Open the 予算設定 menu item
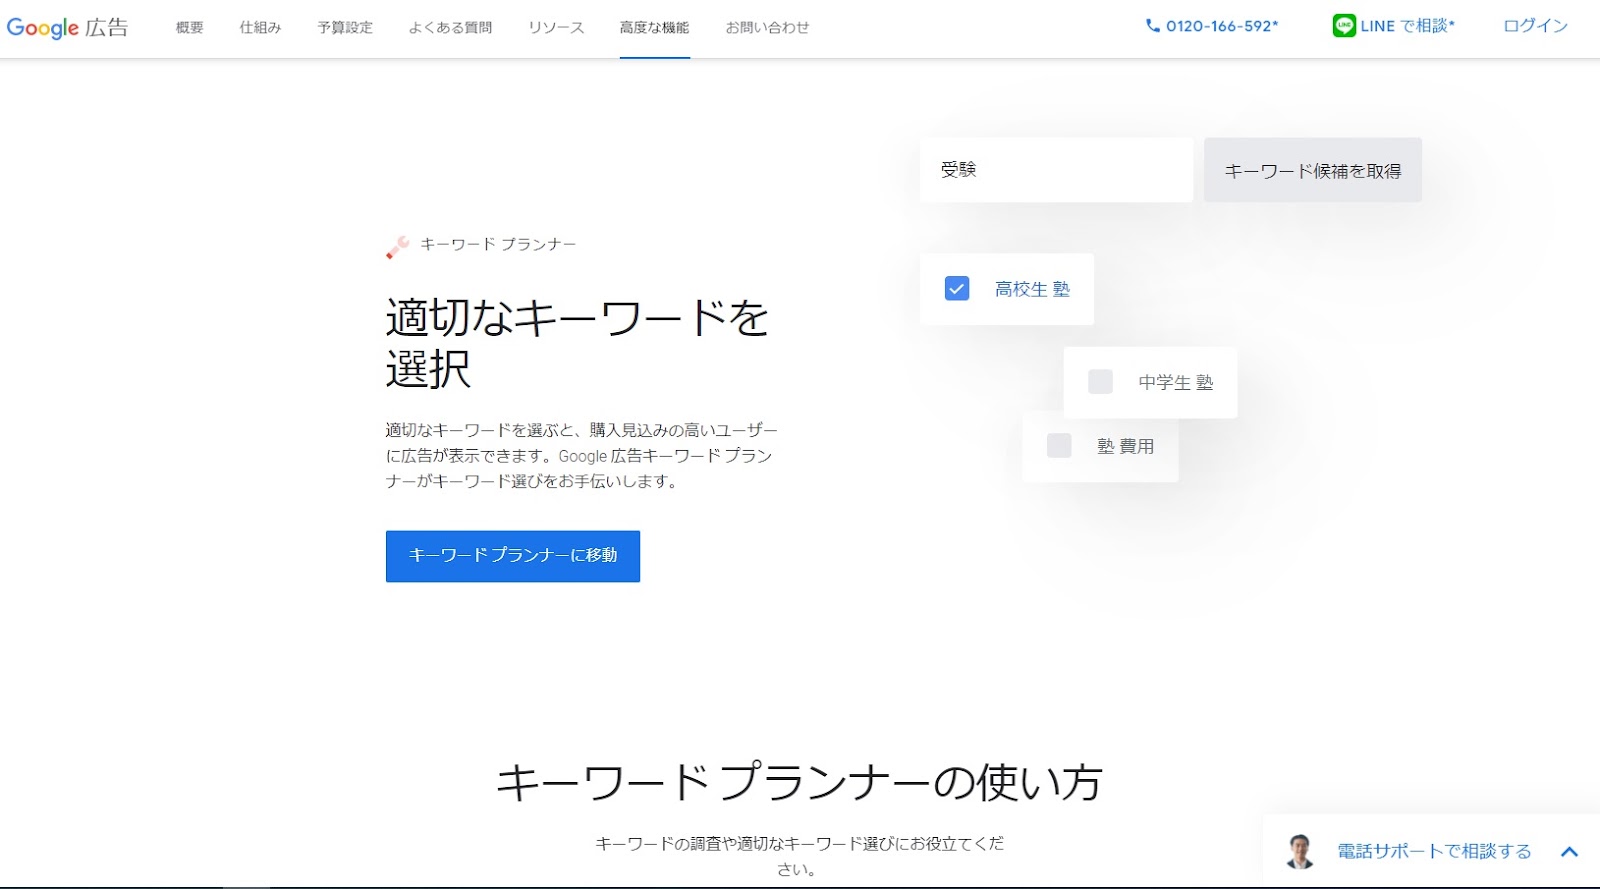The width and height of the screenshot is (1600, 889). [345, 28]
